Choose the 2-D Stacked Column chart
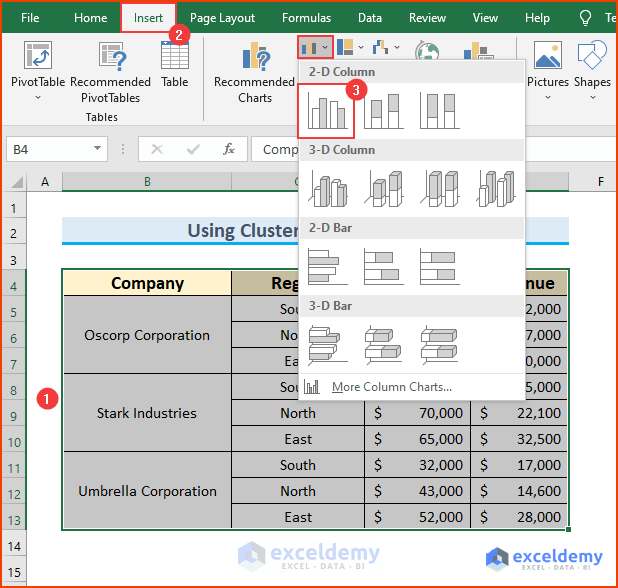Image resolution: width=618 pixels, height=588 pixels. [383, 111]
